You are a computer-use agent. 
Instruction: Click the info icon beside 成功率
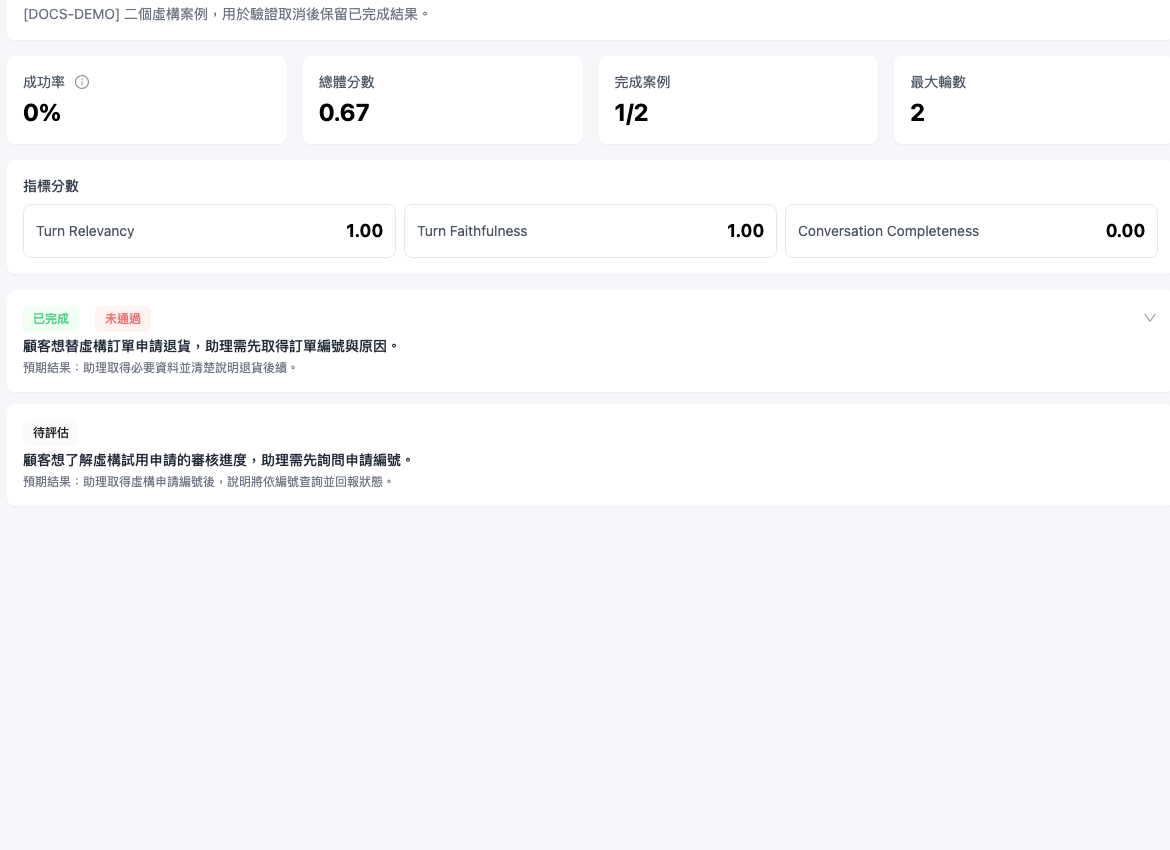[82, 82]
